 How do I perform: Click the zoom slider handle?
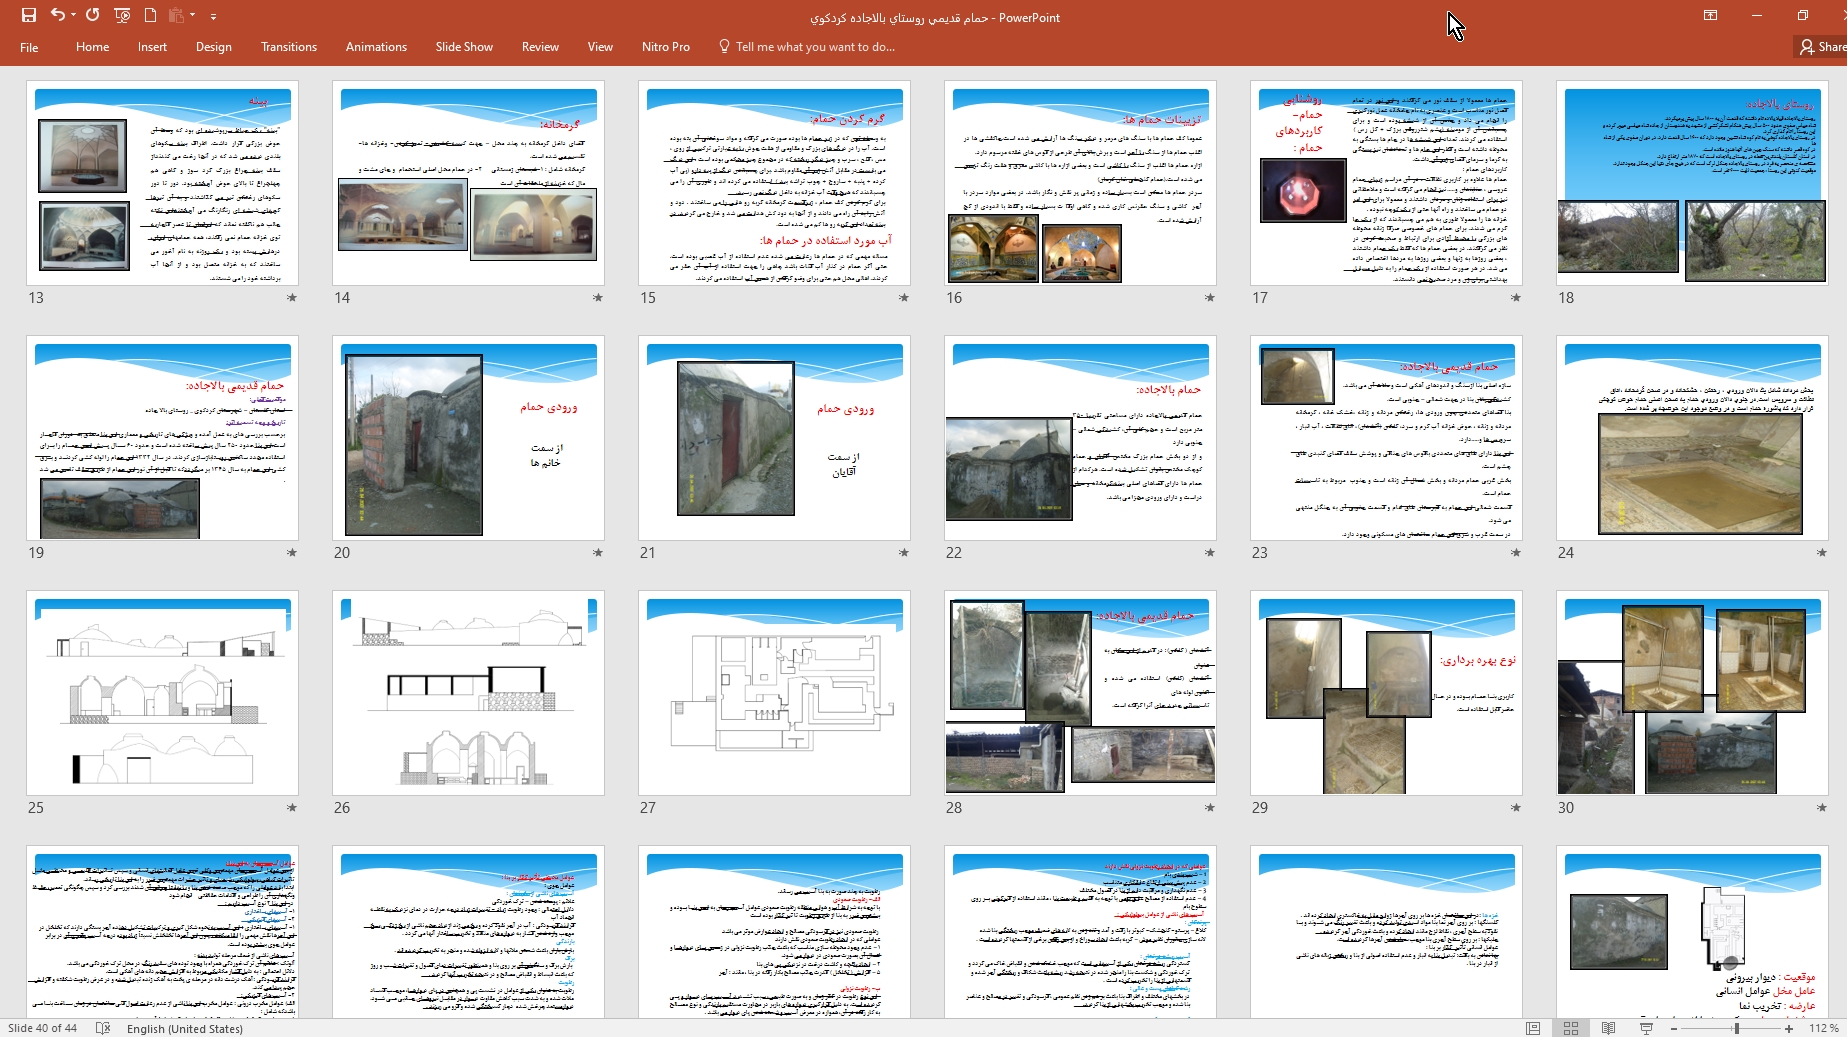pos(1736,1028)
